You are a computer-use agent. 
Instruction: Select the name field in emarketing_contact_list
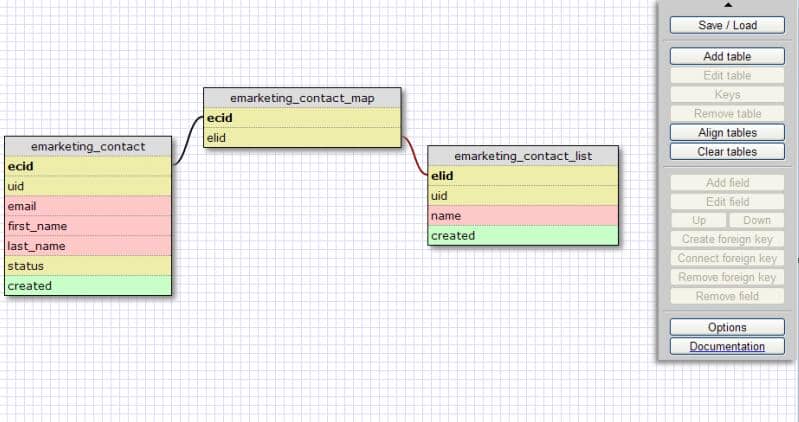(x=523, y=216)
